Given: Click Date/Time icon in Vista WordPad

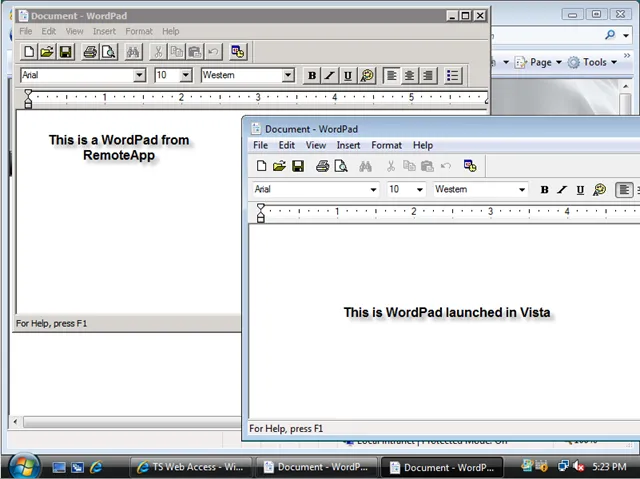Looking at the screenshot, I should tap(470, 166).
